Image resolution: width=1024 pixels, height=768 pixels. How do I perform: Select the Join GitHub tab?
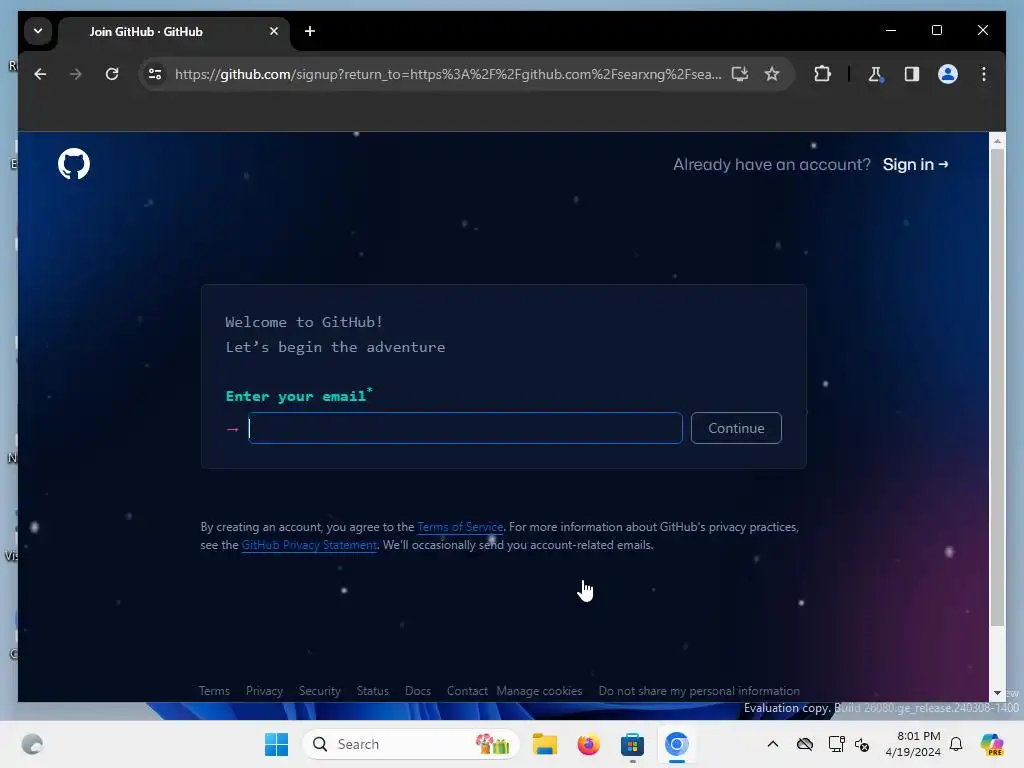coord(174,31)
